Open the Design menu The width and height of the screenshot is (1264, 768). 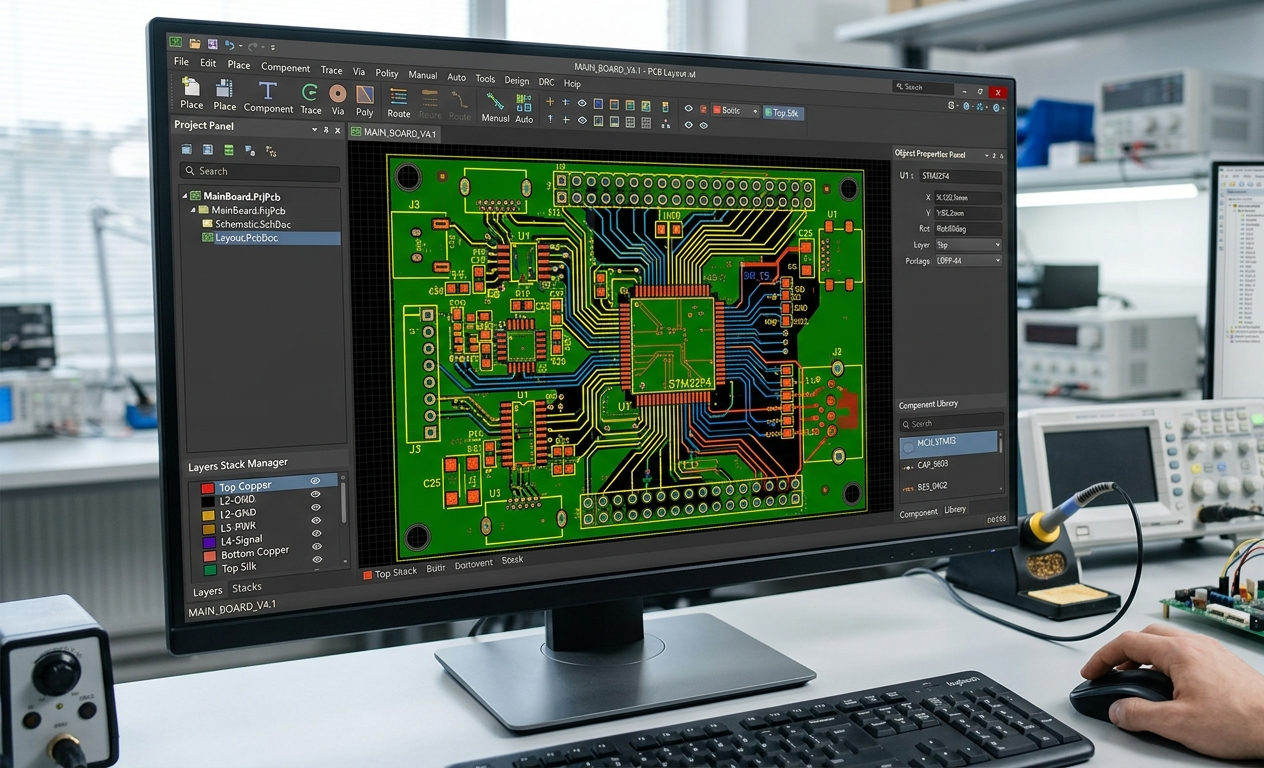pyautogui.click(x=517, y=81)
